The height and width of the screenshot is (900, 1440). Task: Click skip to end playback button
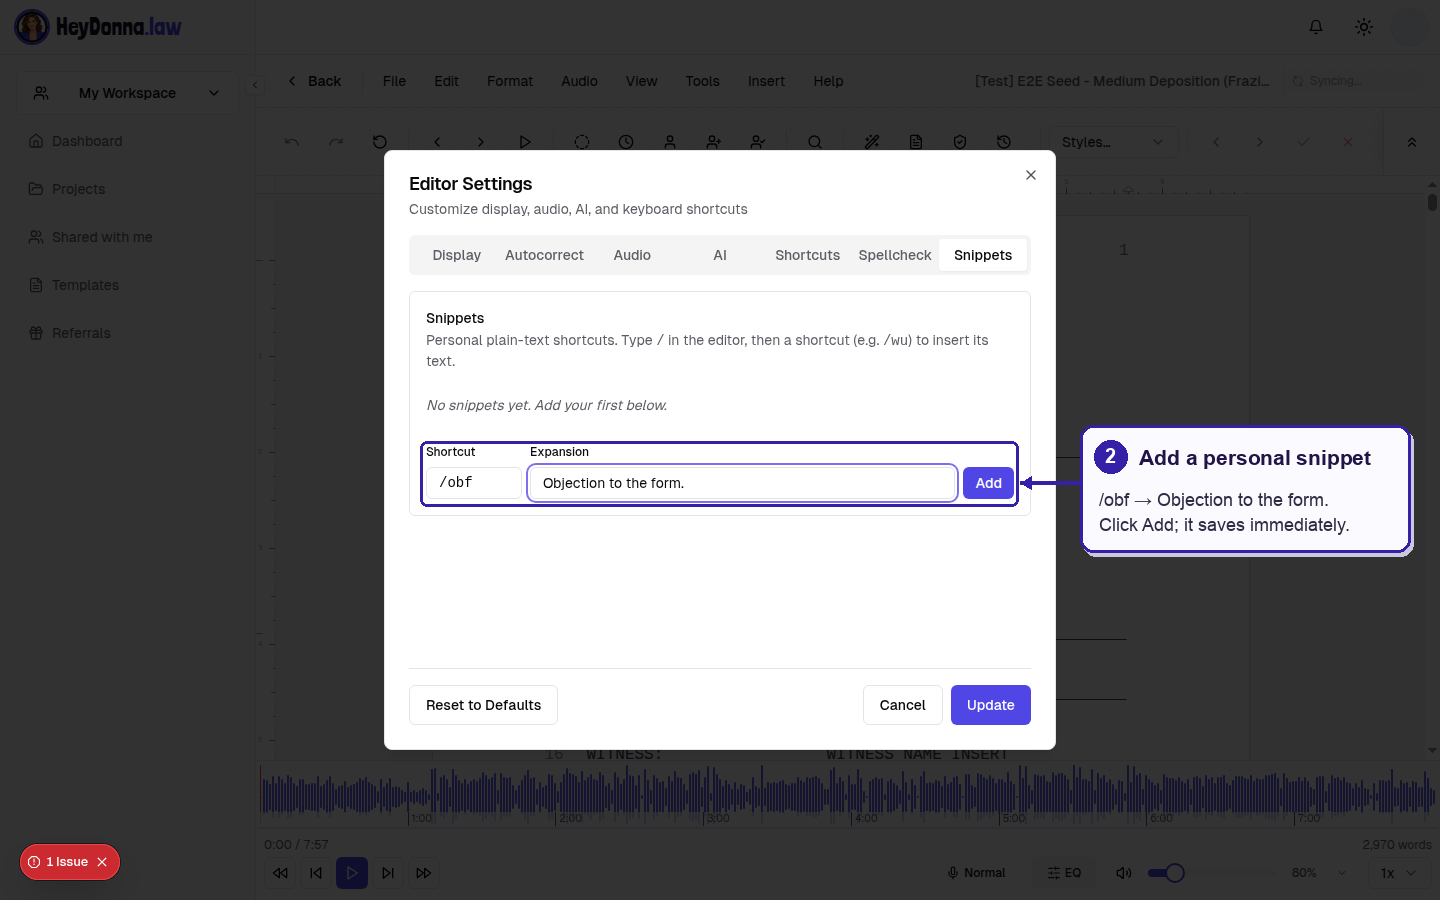[x=388, y=873]
